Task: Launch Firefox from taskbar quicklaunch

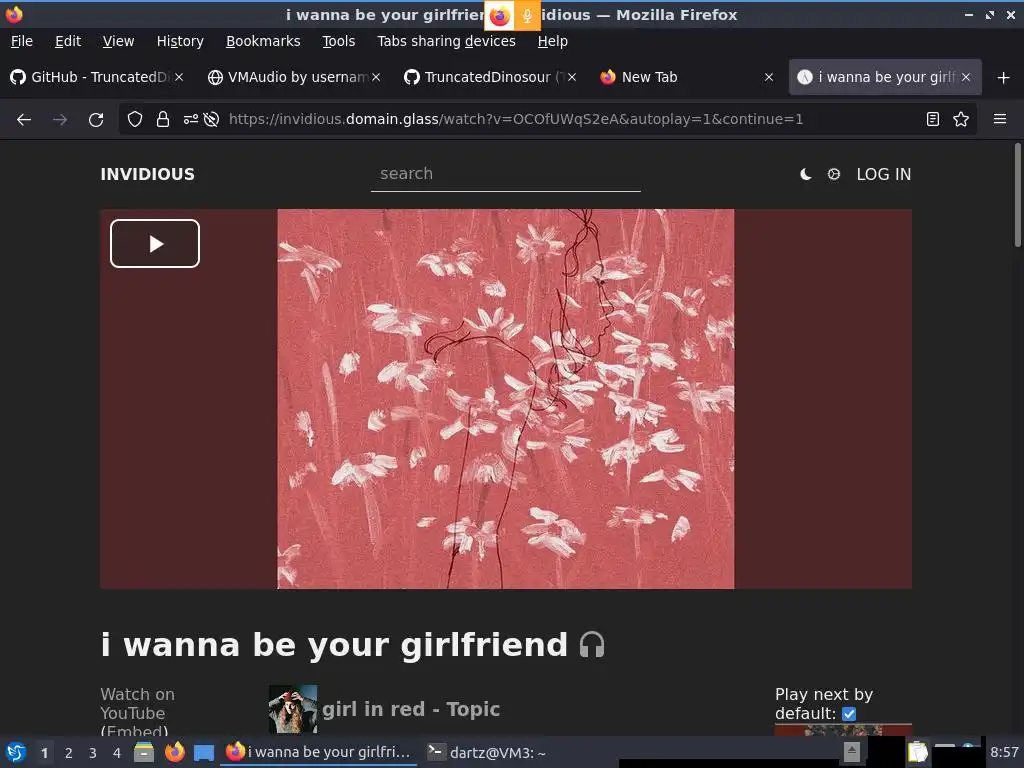Action: (174, 752)
